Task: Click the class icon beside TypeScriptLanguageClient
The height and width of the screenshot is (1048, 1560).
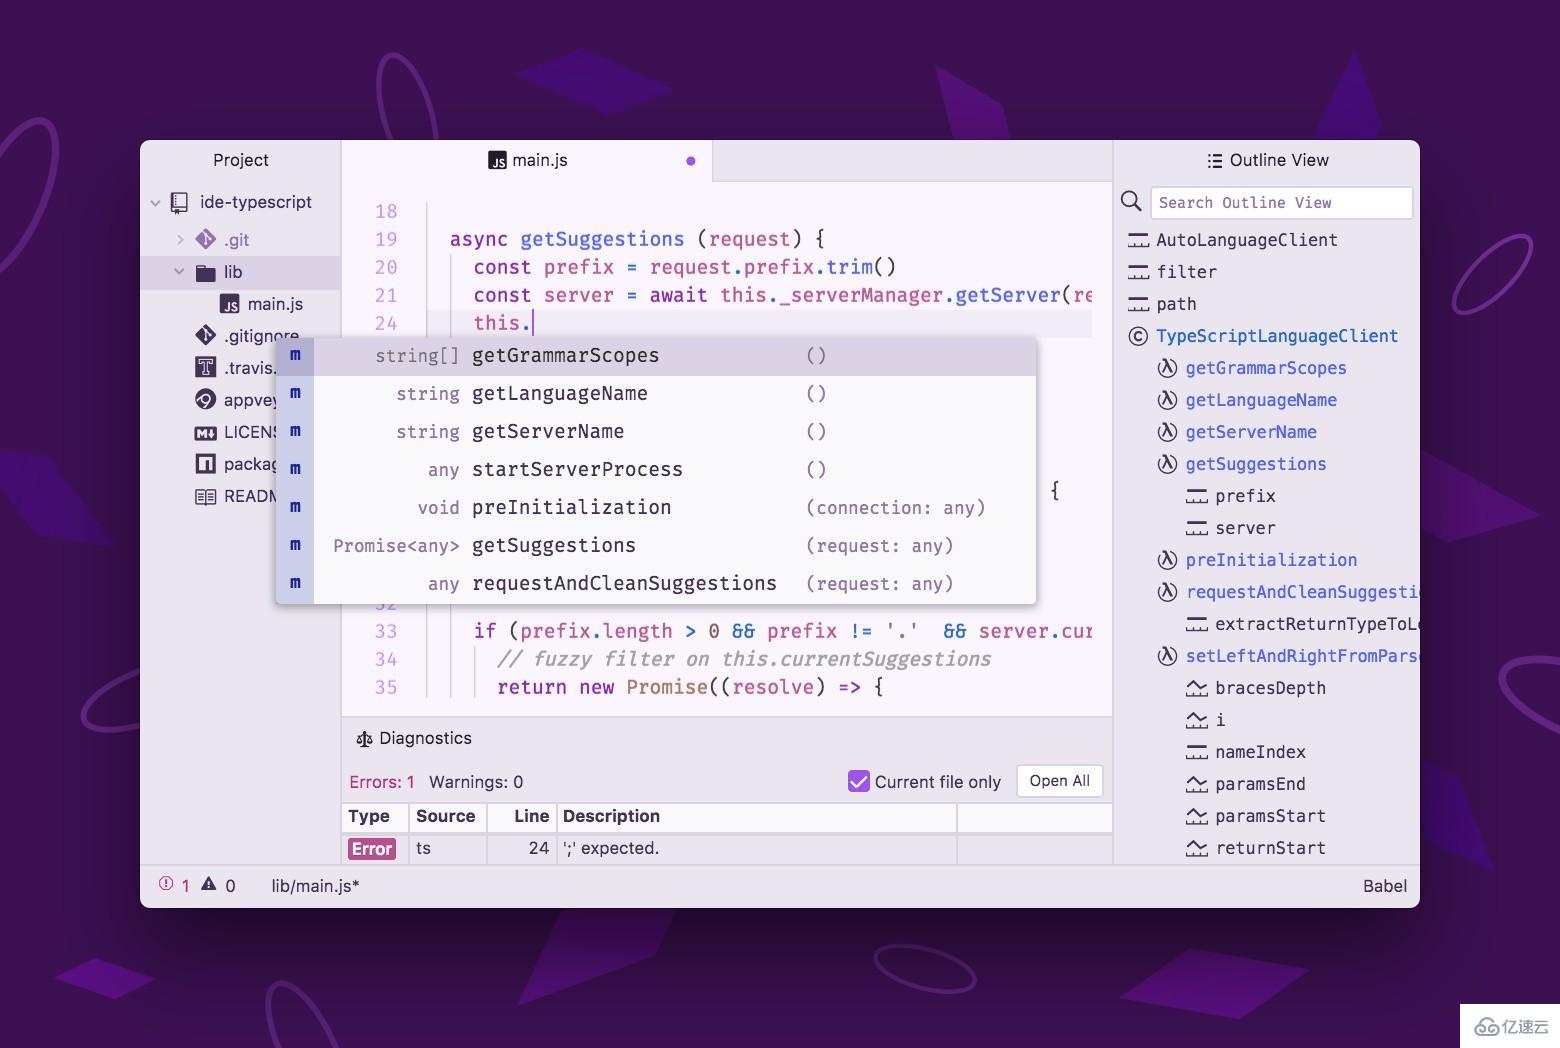Action: (x=1138, y=336)
